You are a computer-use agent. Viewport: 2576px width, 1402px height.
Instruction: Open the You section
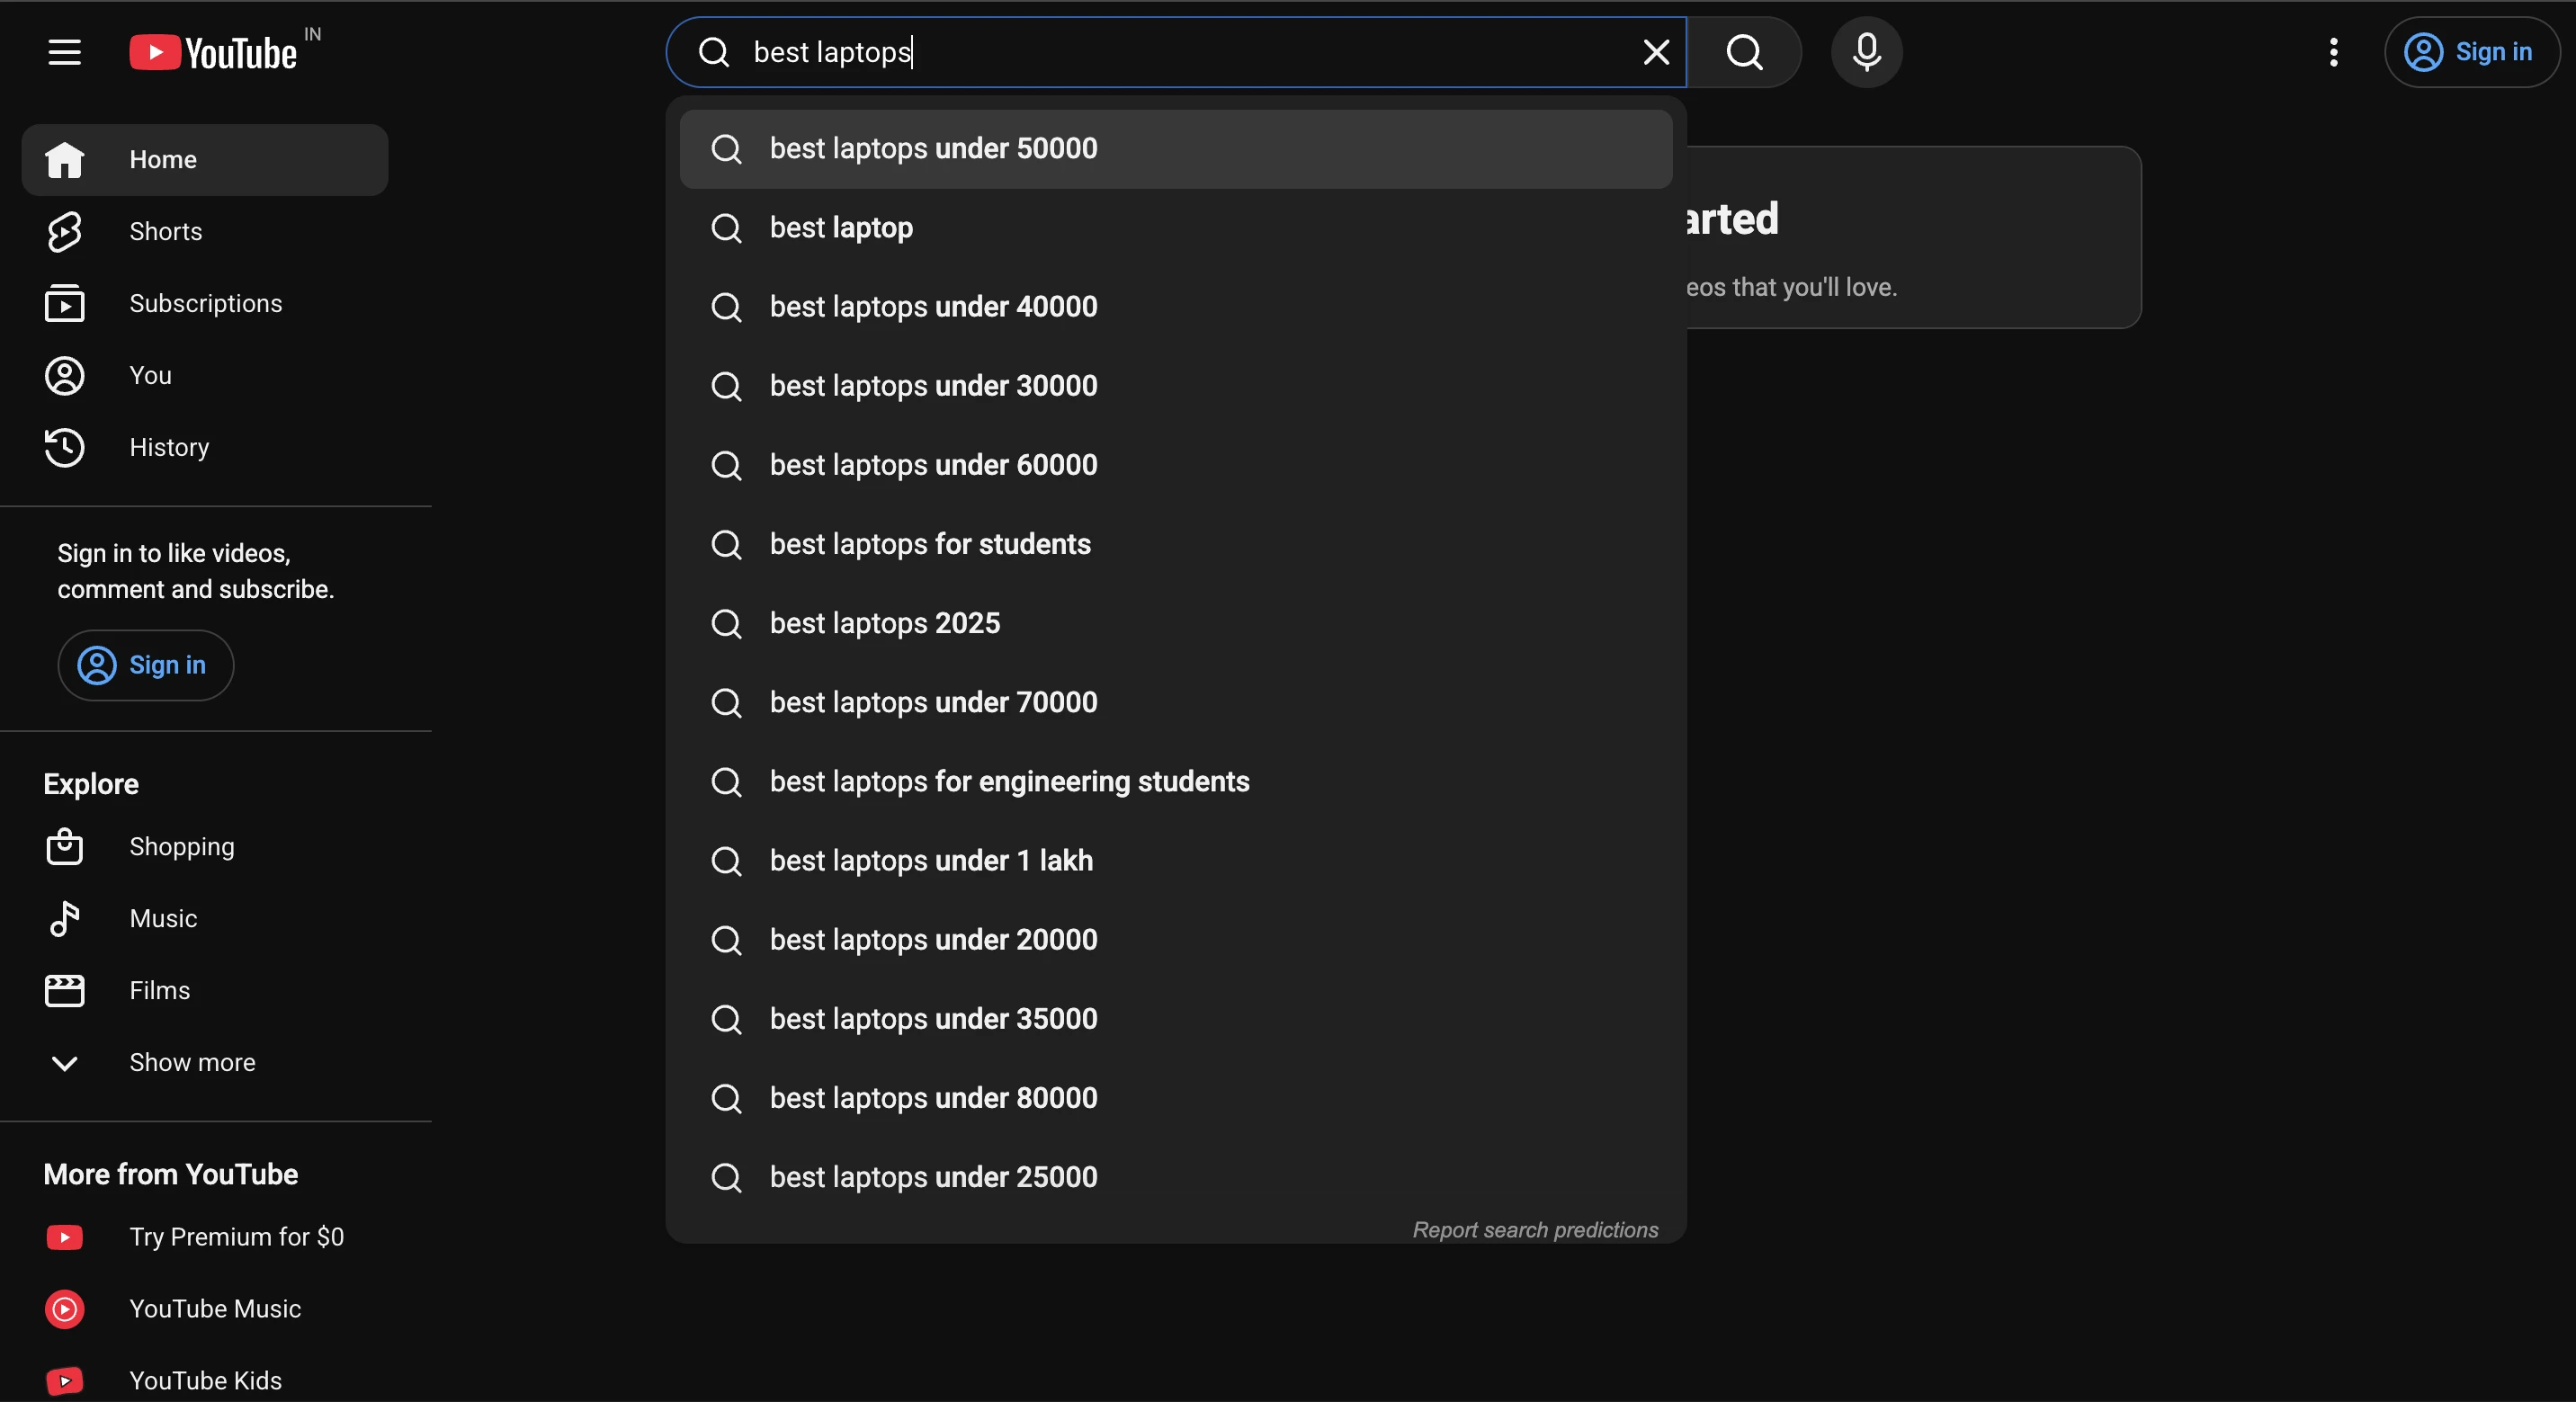click(x=205, y=376)
